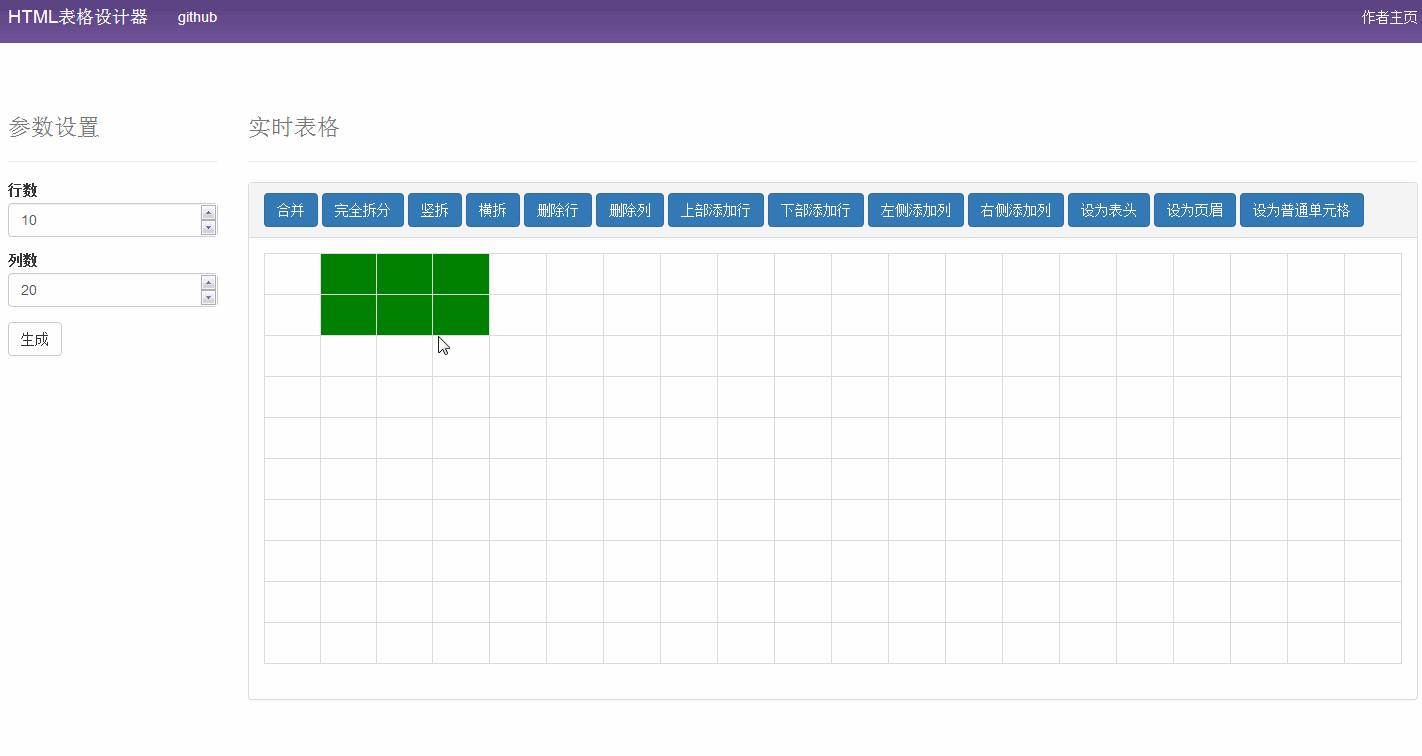Image resolution: width=1422 pixels, height=756 pixels.
Task: Click the HTML表格设计器 brand title
Action: [78, 17]
